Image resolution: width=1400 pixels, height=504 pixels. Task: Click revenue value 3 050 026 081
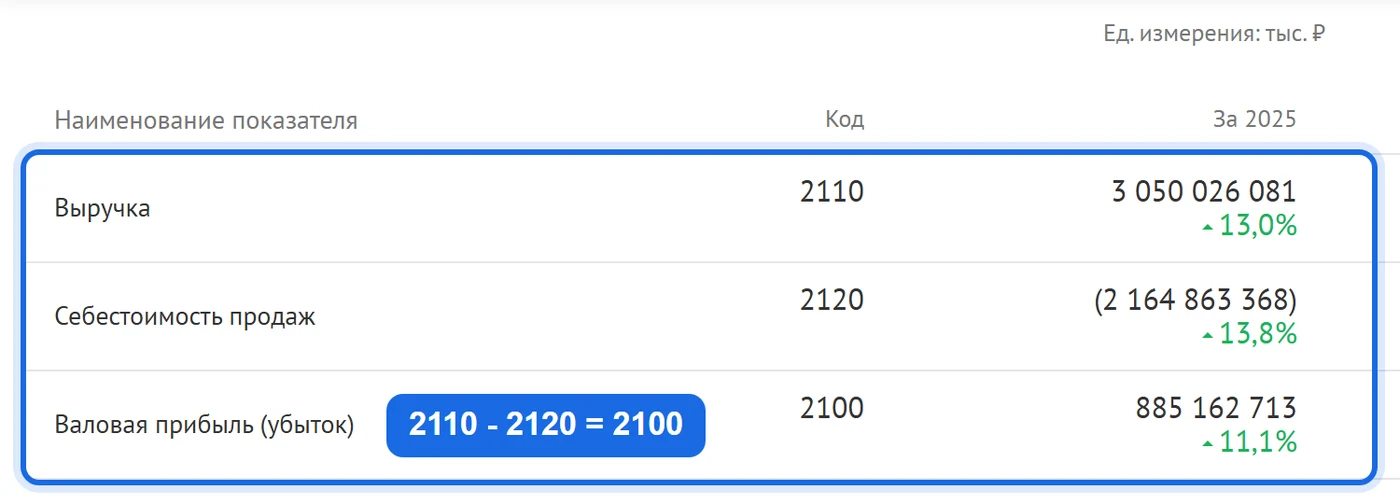(1204, 192)
